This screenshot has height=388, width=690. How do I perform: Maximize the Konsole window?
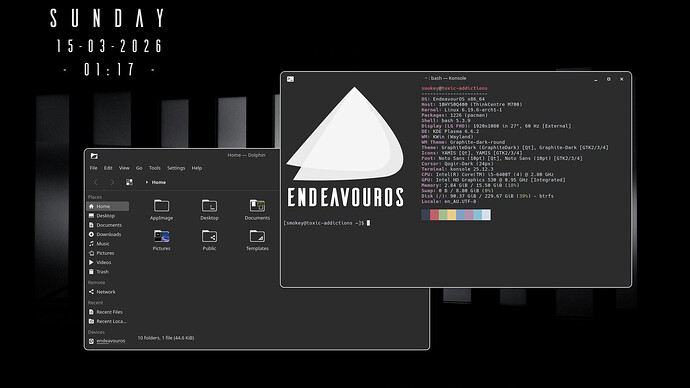[609, 79]
